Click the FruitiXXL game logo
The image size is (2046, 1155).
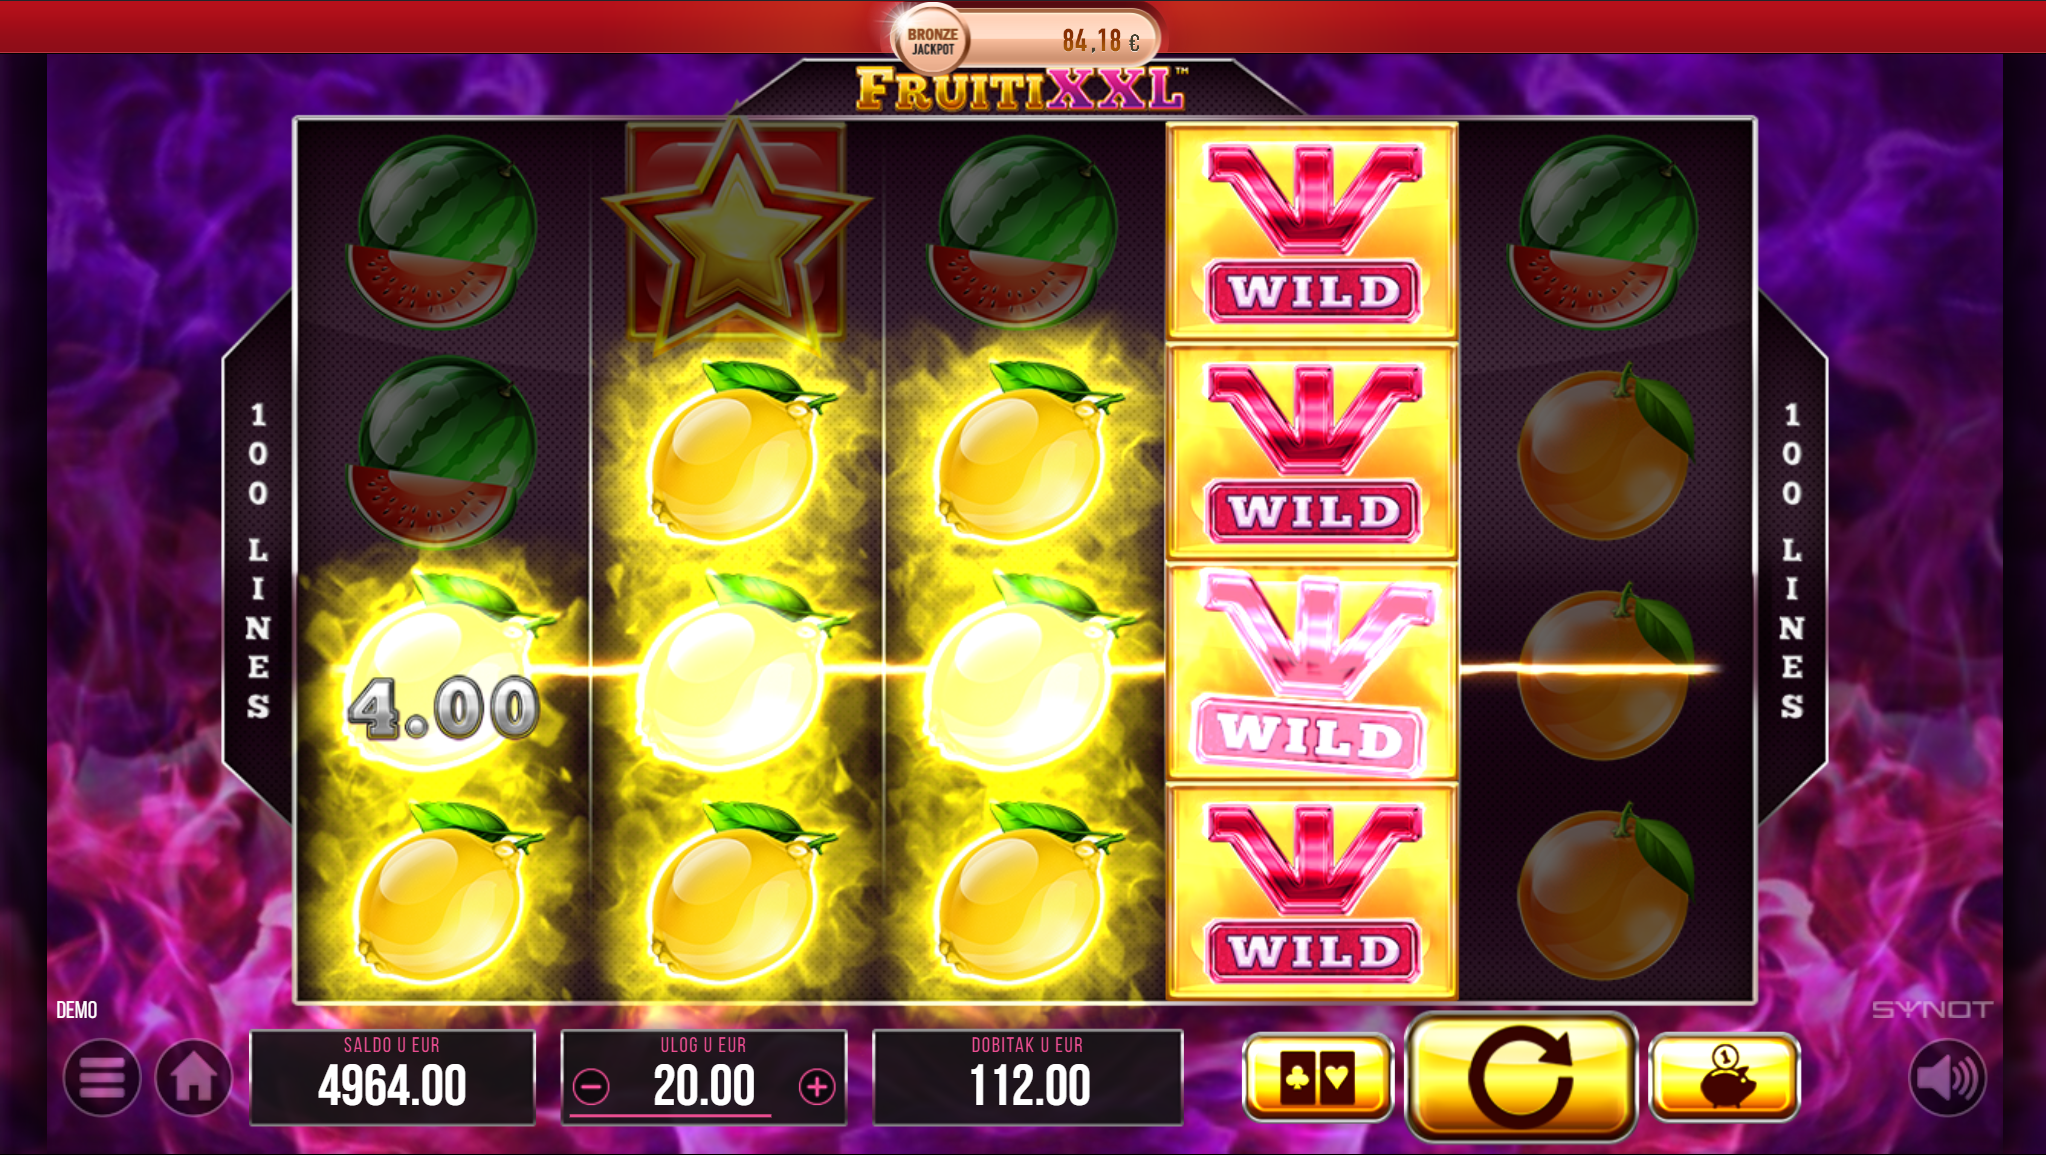point(1021,90)
